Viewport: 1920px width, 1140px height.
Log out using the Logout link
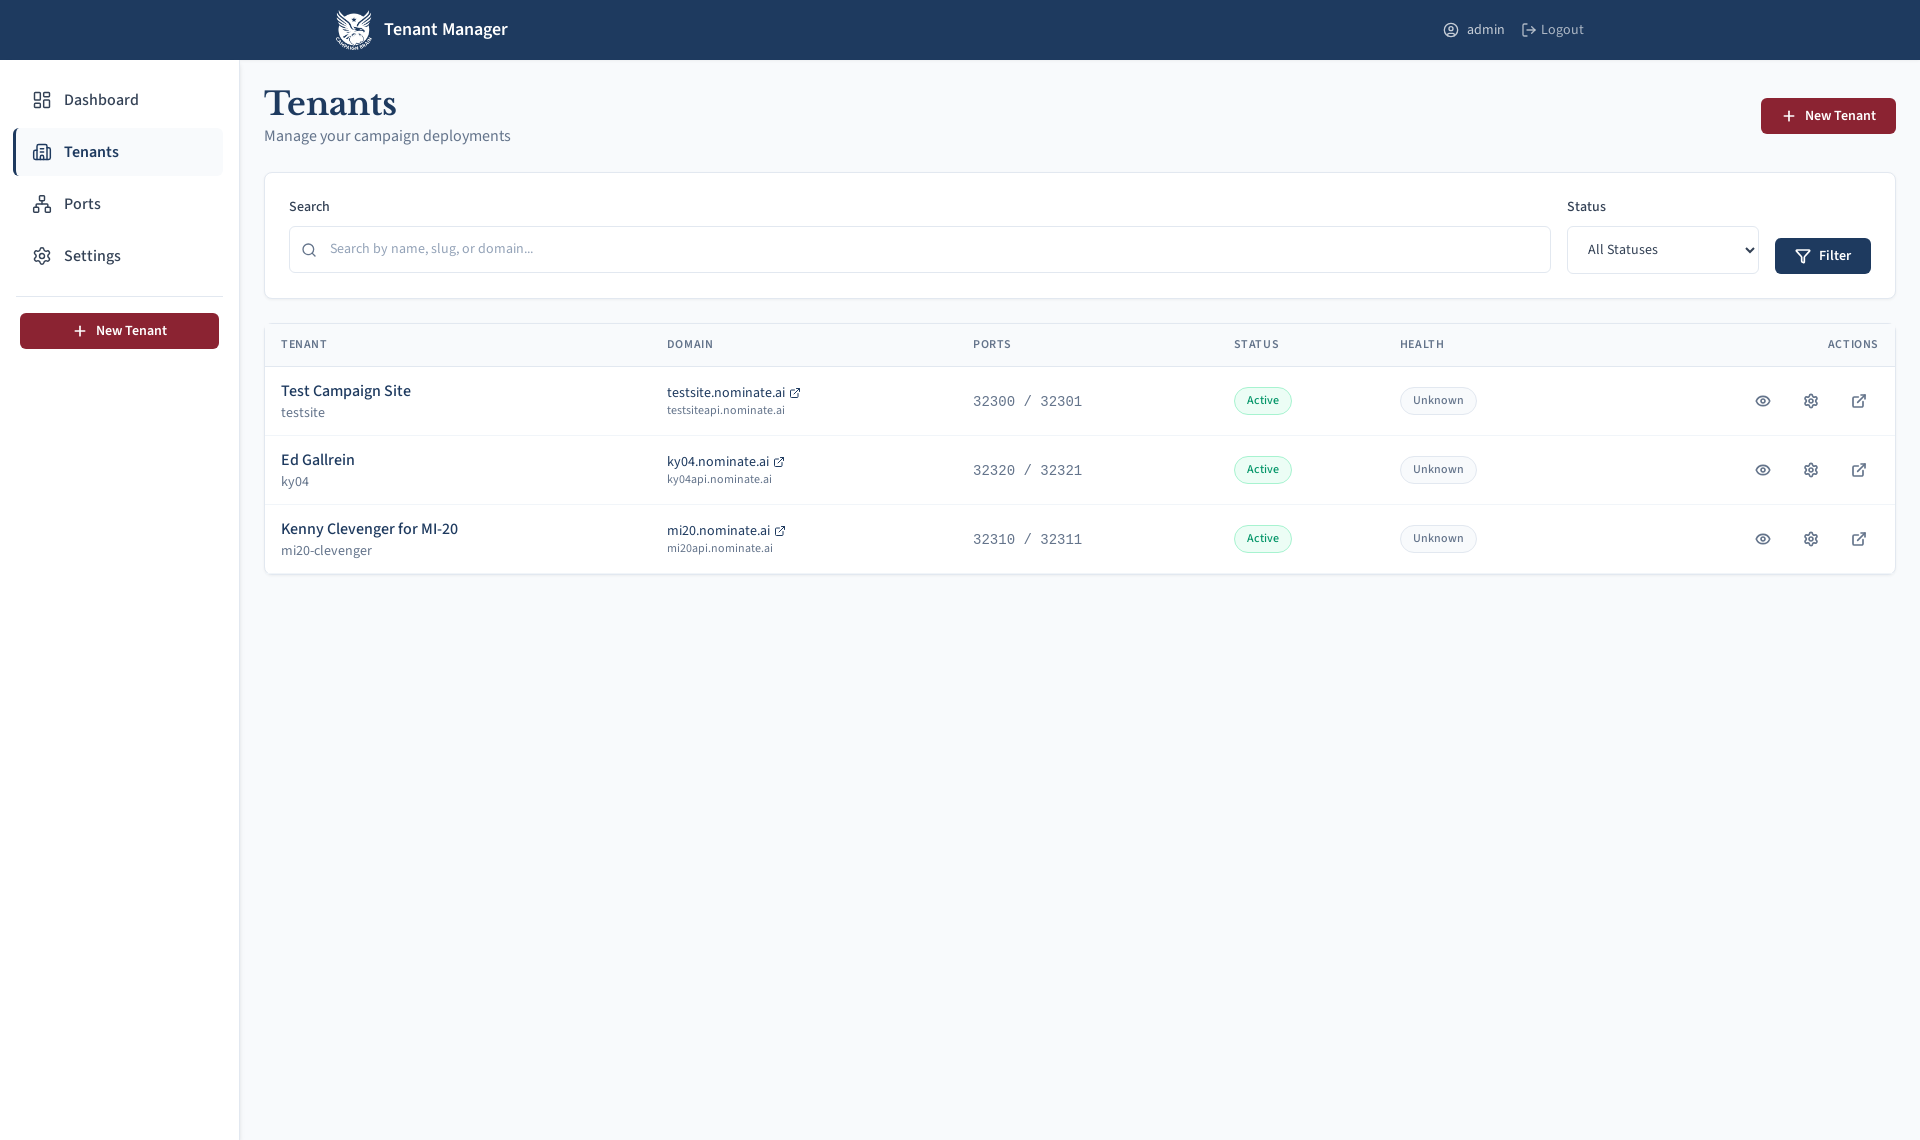coord(1553,30)
